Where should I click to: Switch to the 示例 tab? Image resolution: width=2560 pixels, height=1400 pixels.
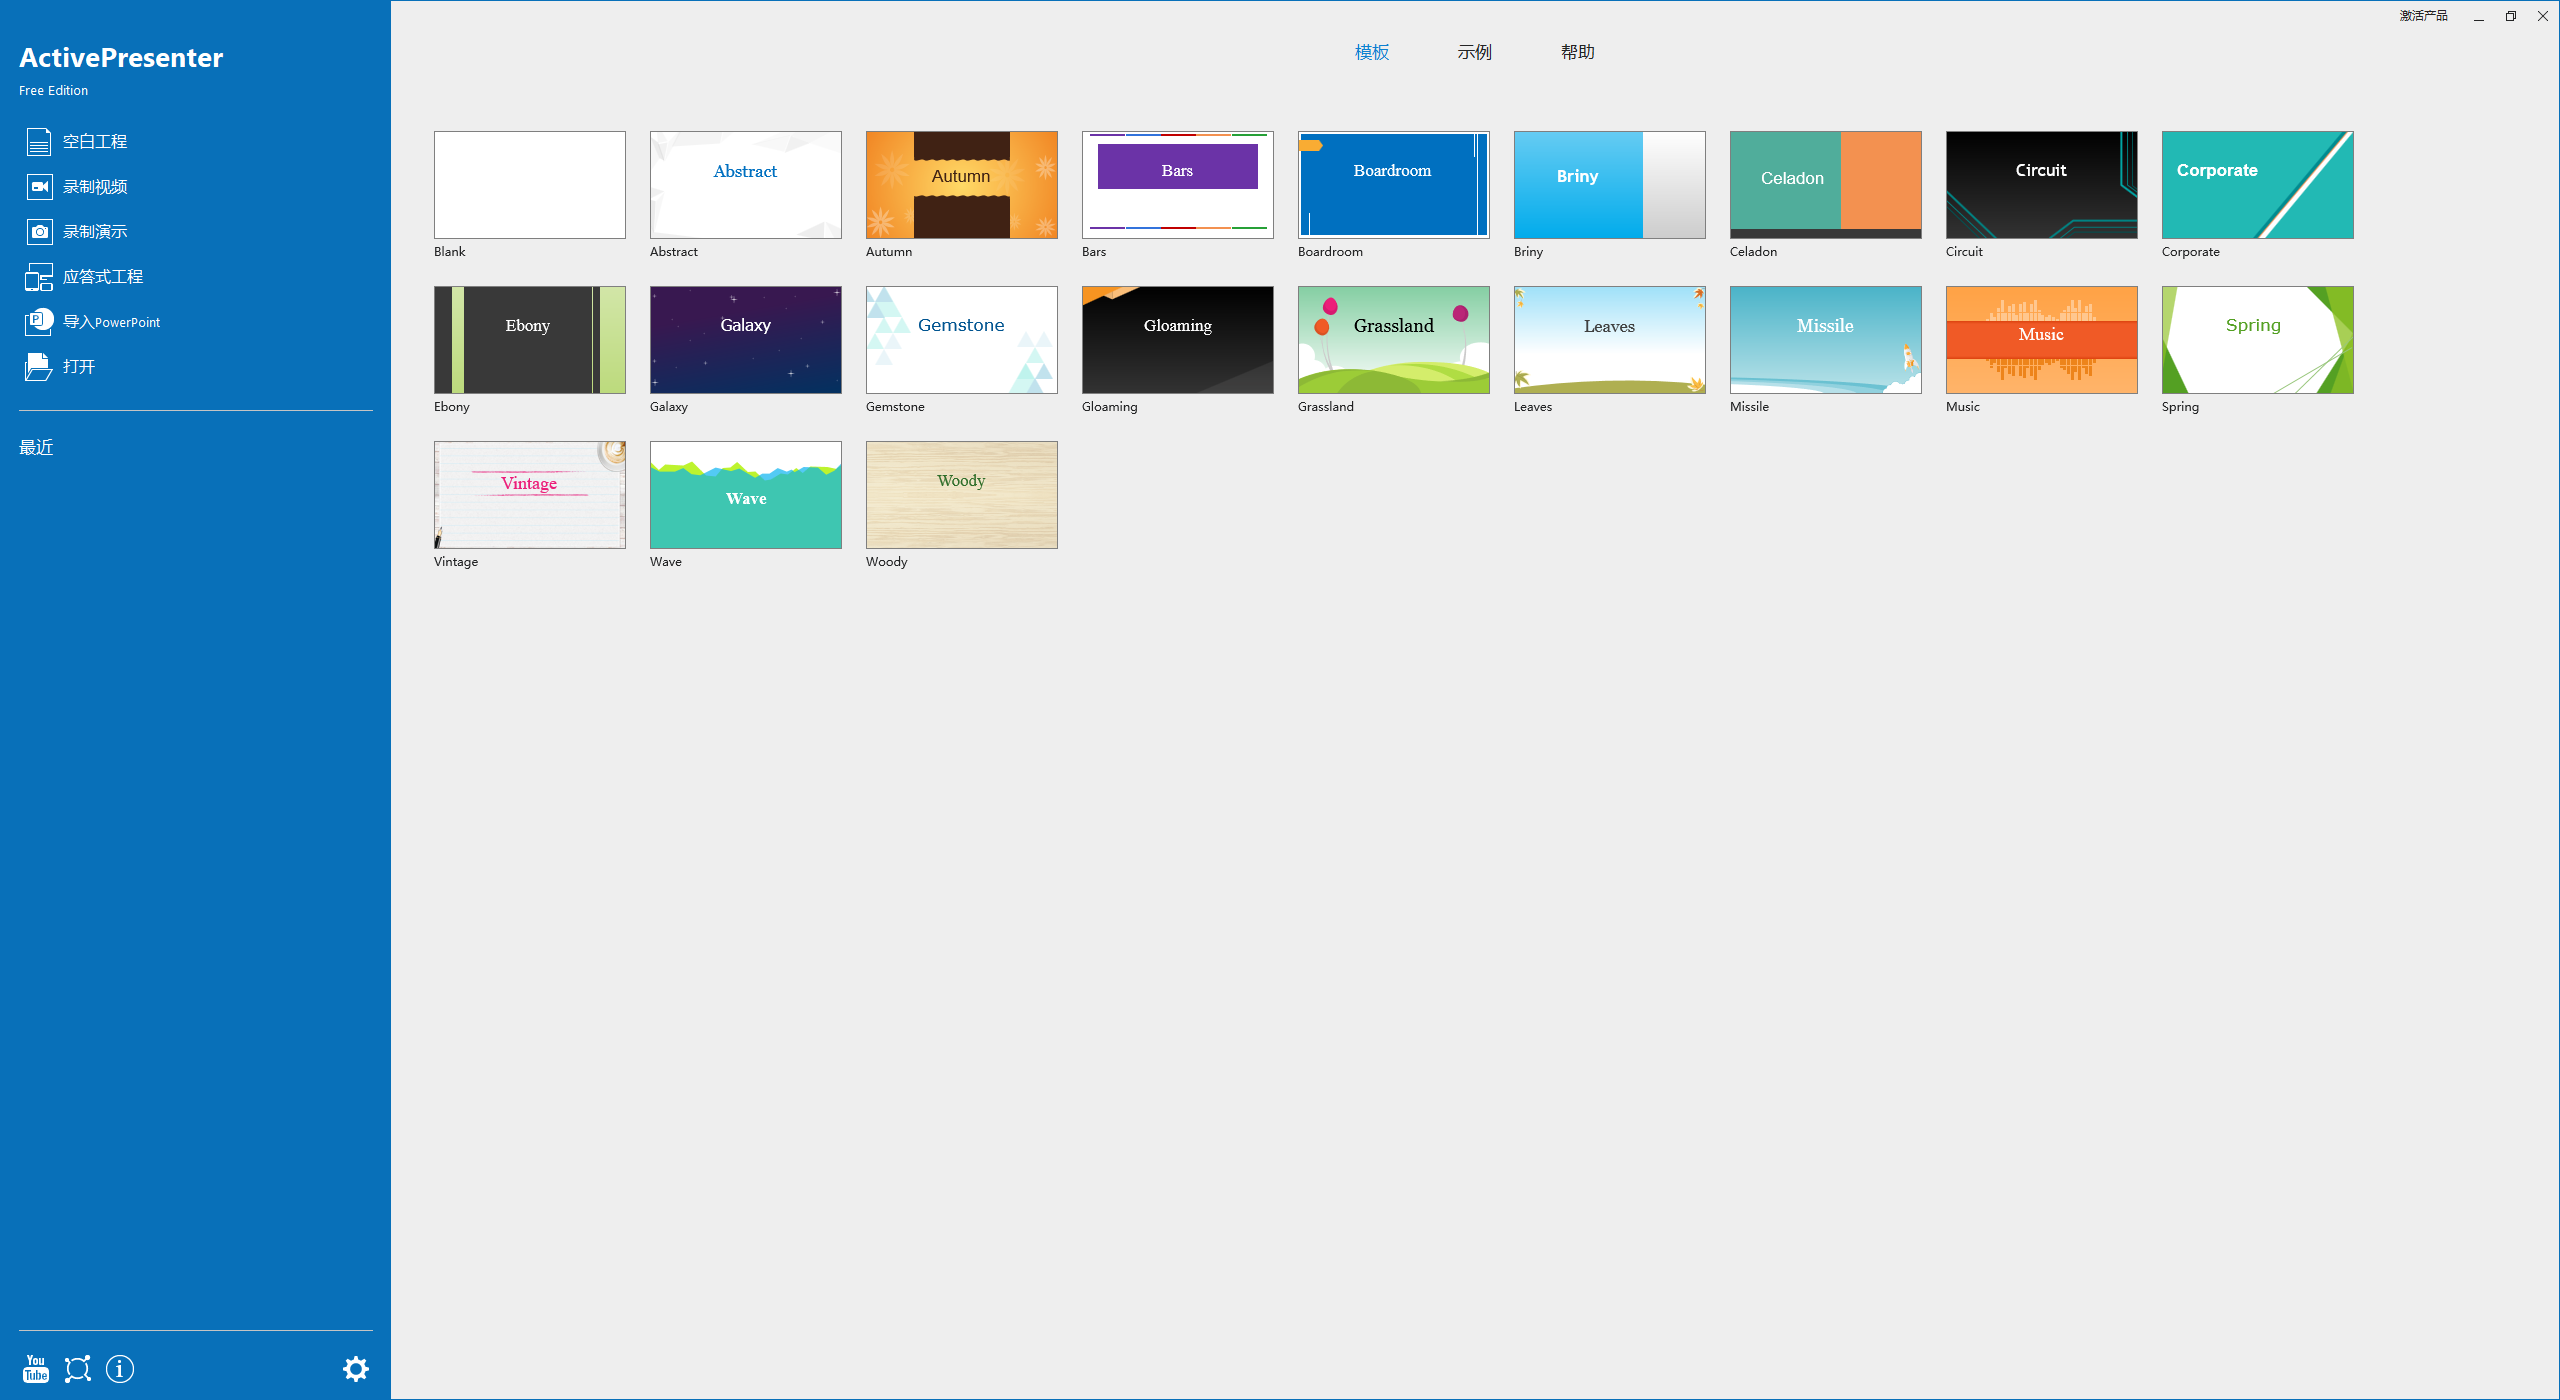point(1474,52)
